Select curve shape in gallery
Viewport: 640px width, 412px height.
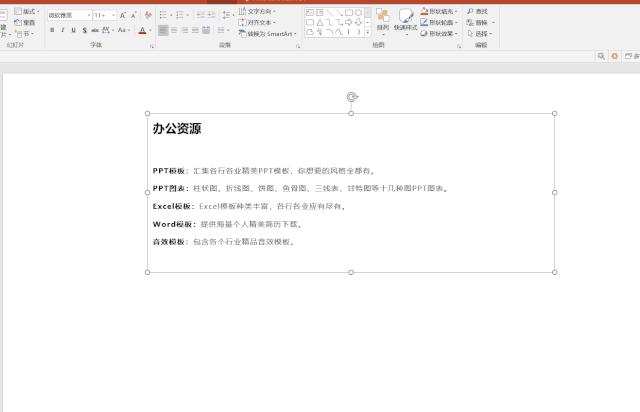339,32
